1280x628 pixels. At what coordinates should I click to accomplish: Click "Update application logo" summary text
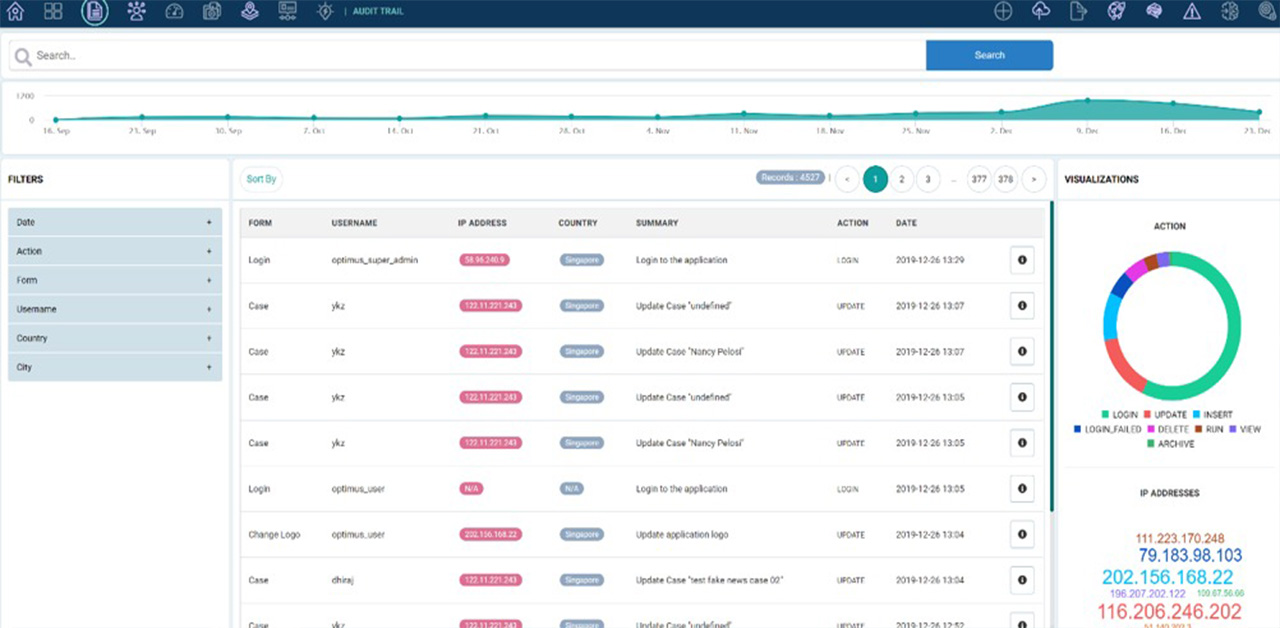point(682,535)
